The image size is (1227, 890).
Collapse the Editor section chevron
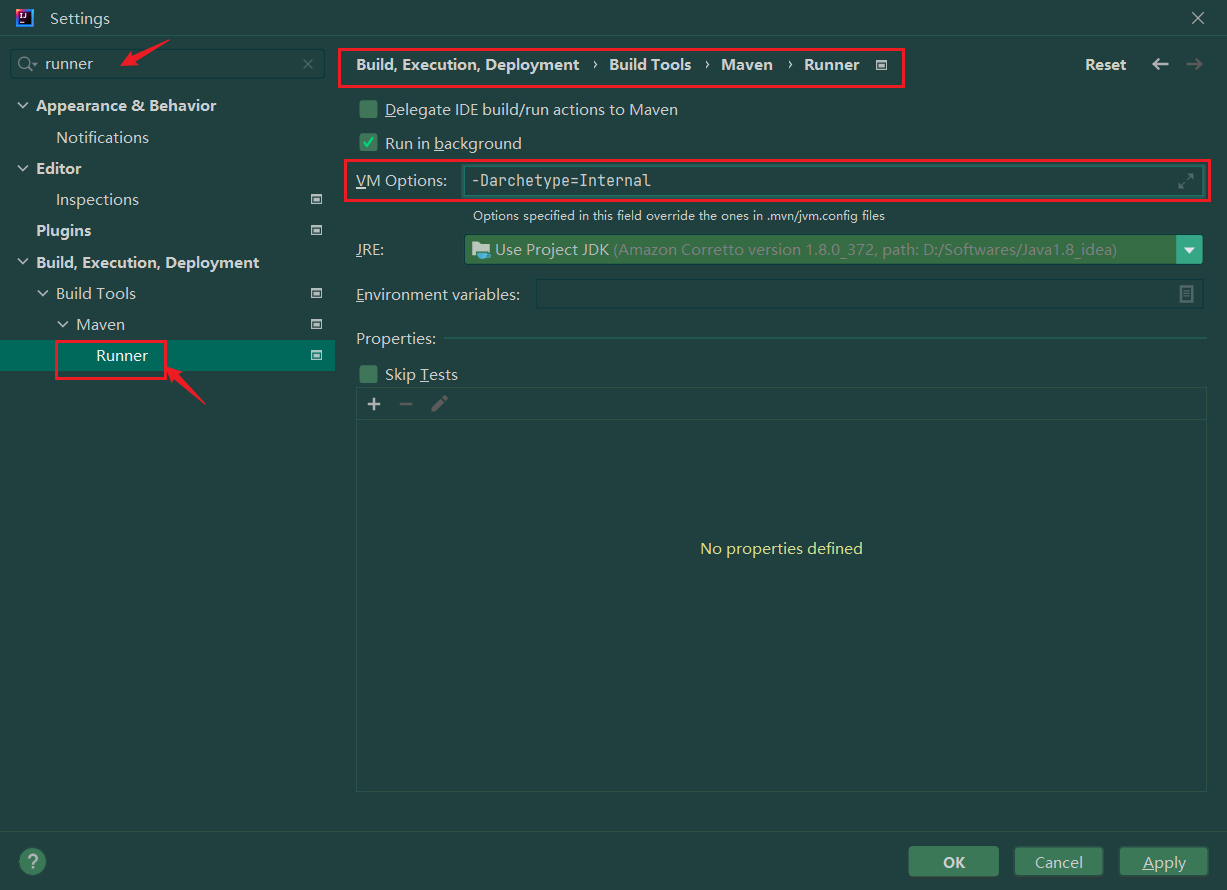click(23, 169)
